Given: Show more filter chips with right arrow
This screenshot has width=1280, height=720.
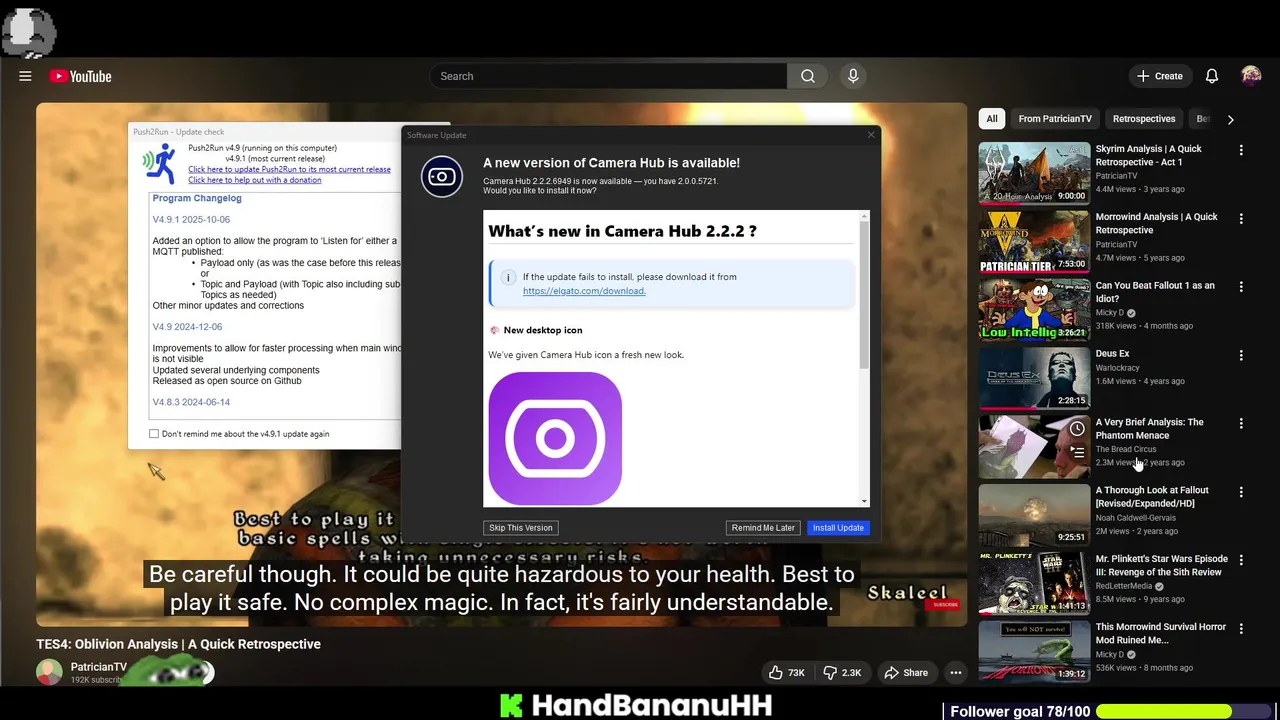Looking at the screenshot, I should [x=1231, y=119].
